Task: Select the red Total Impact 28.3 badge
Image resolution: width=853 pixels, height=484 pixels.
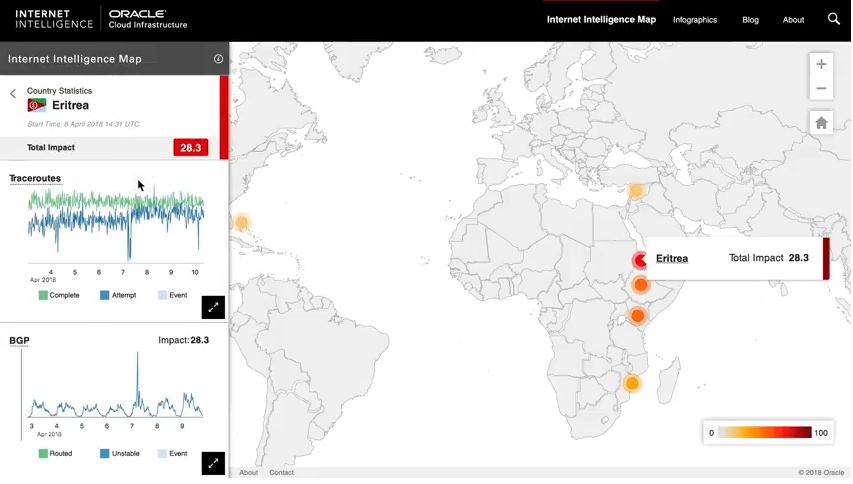Action: (x=190, y=147)
